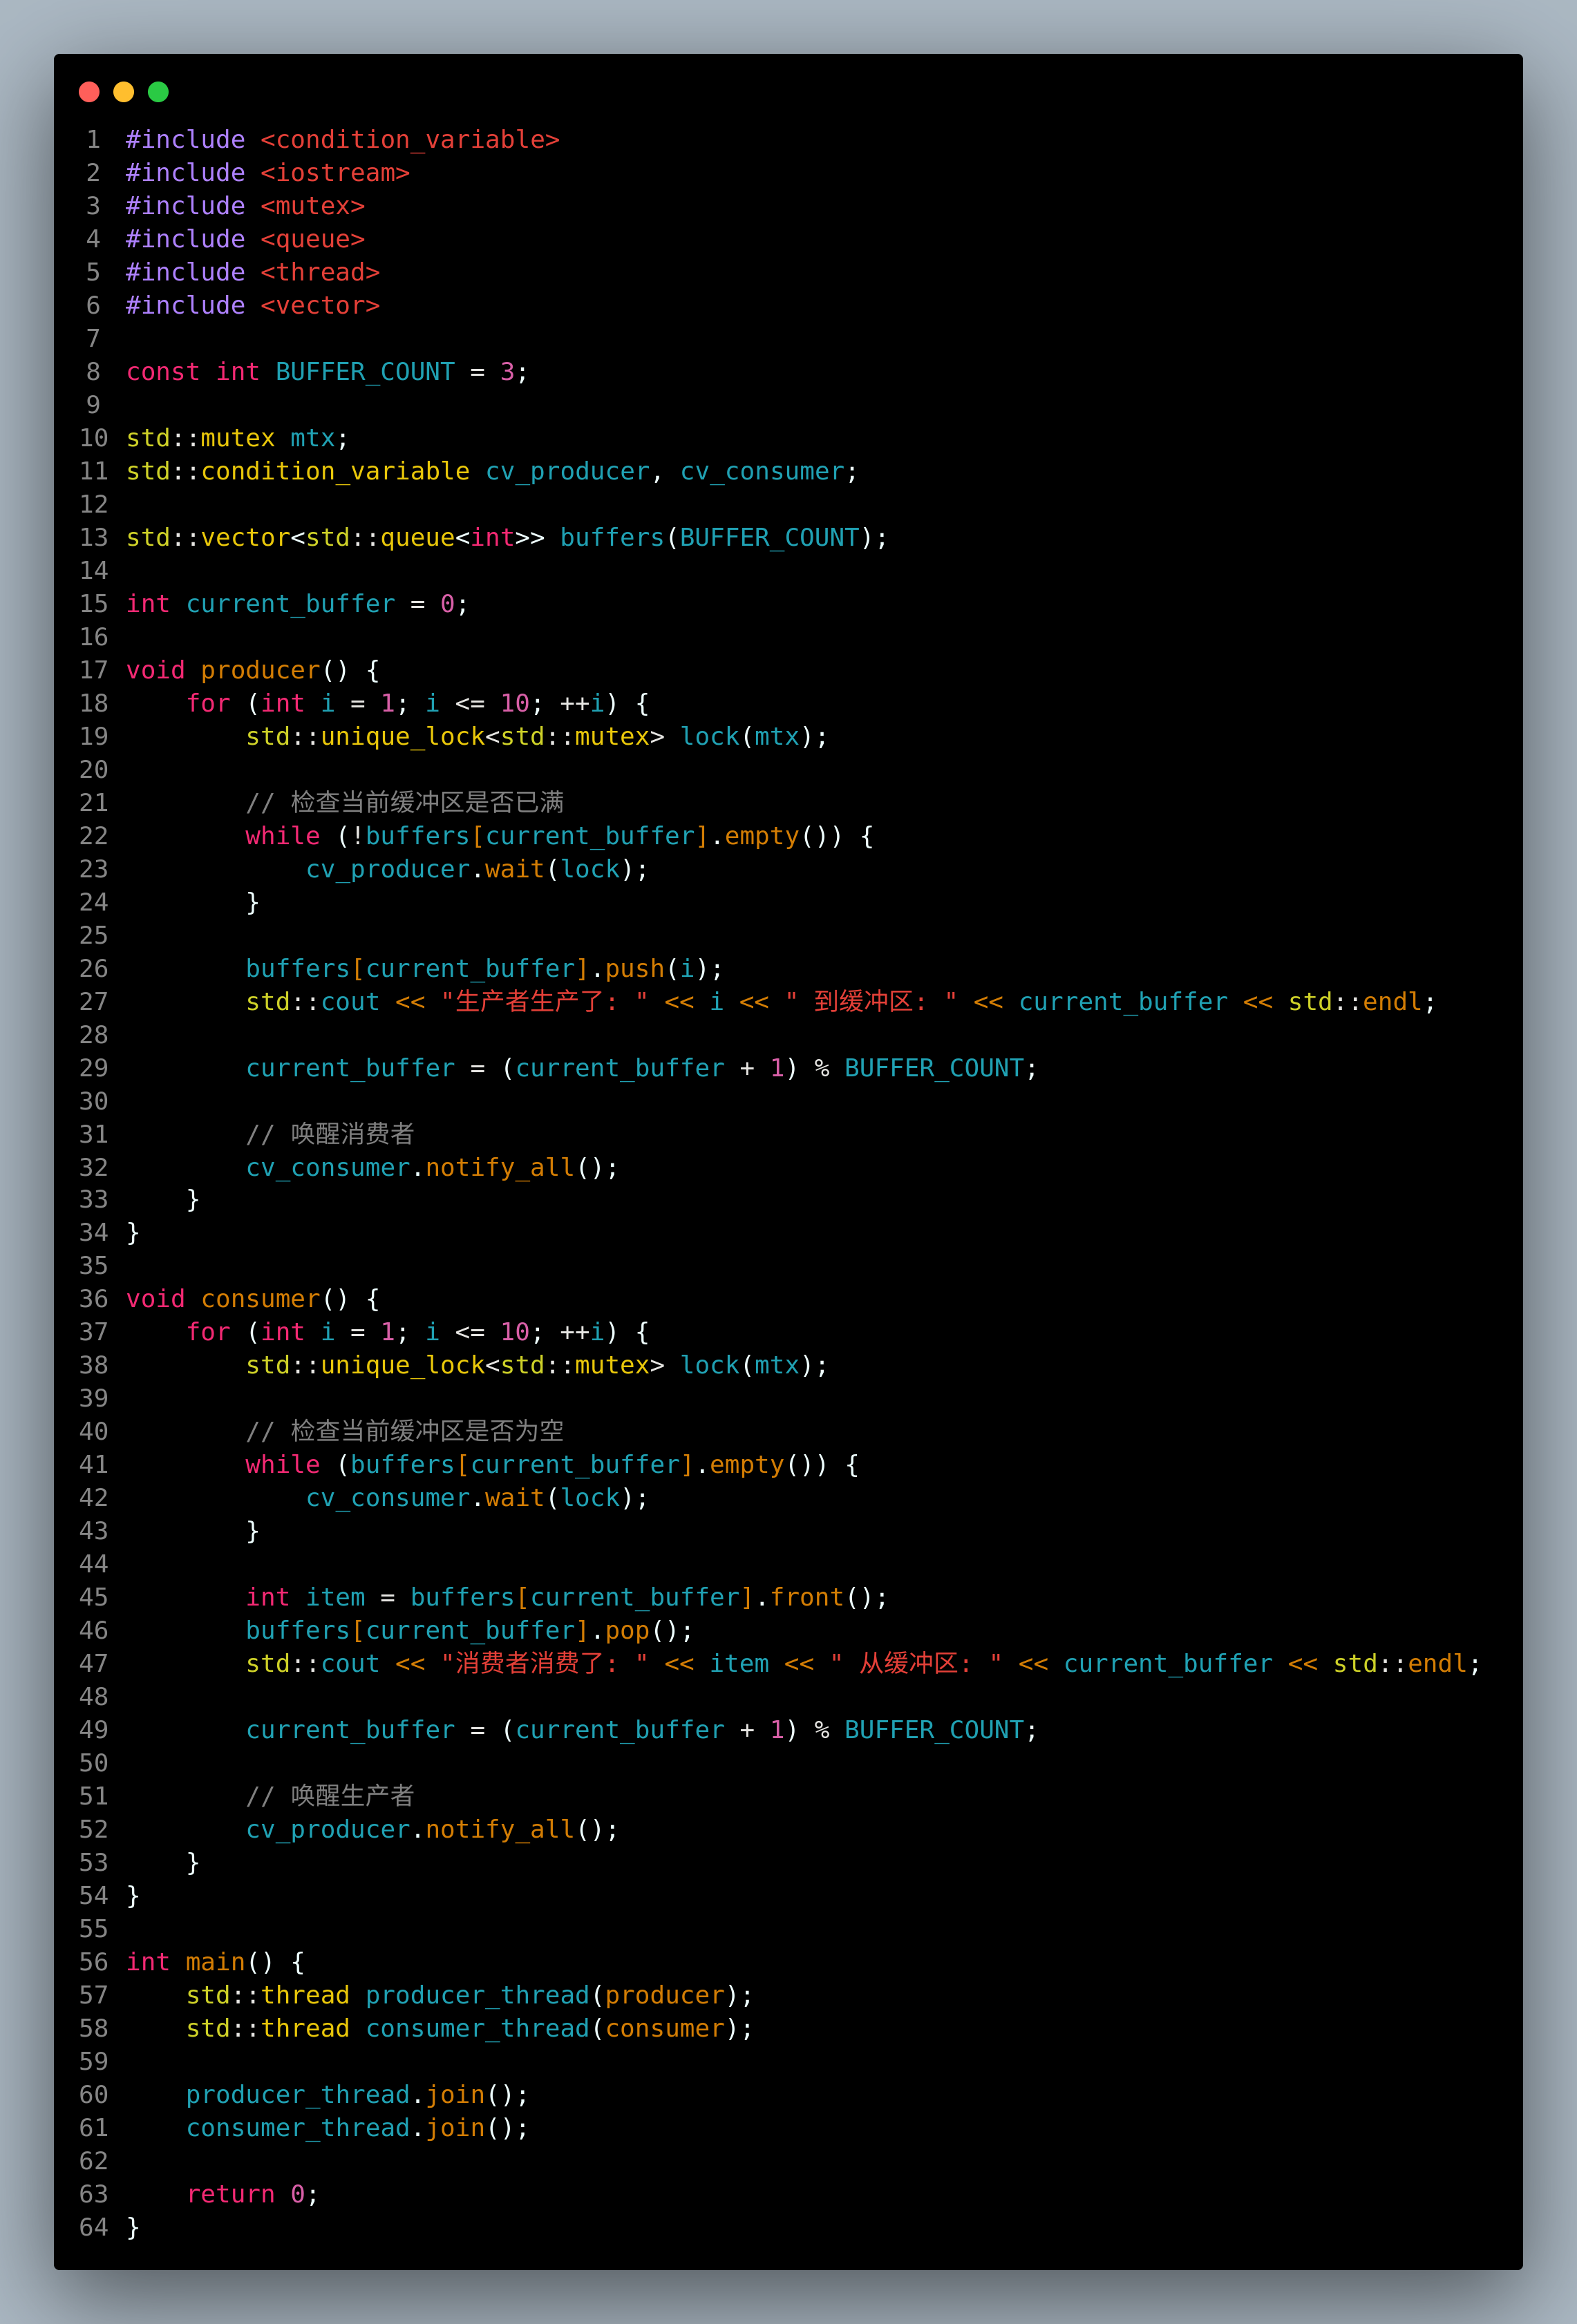Click 'BUFFER_COUNT' on line 29
1577x2324 pixels.
[x=934, y=1068]
